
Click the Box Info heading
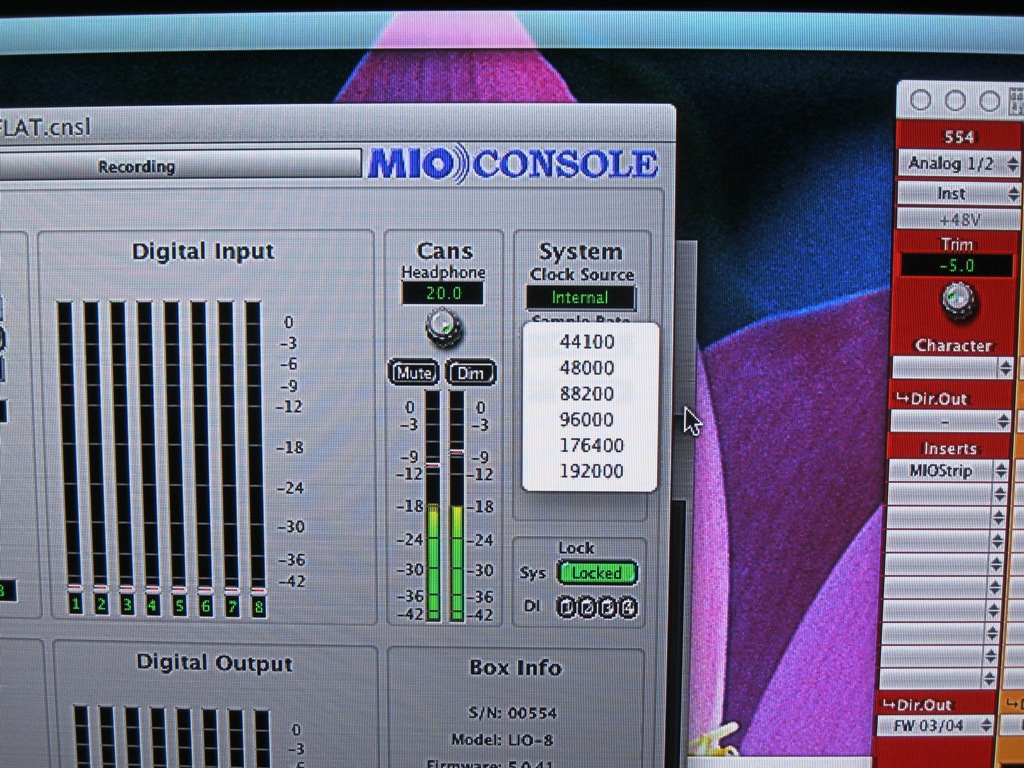[515, 667]
